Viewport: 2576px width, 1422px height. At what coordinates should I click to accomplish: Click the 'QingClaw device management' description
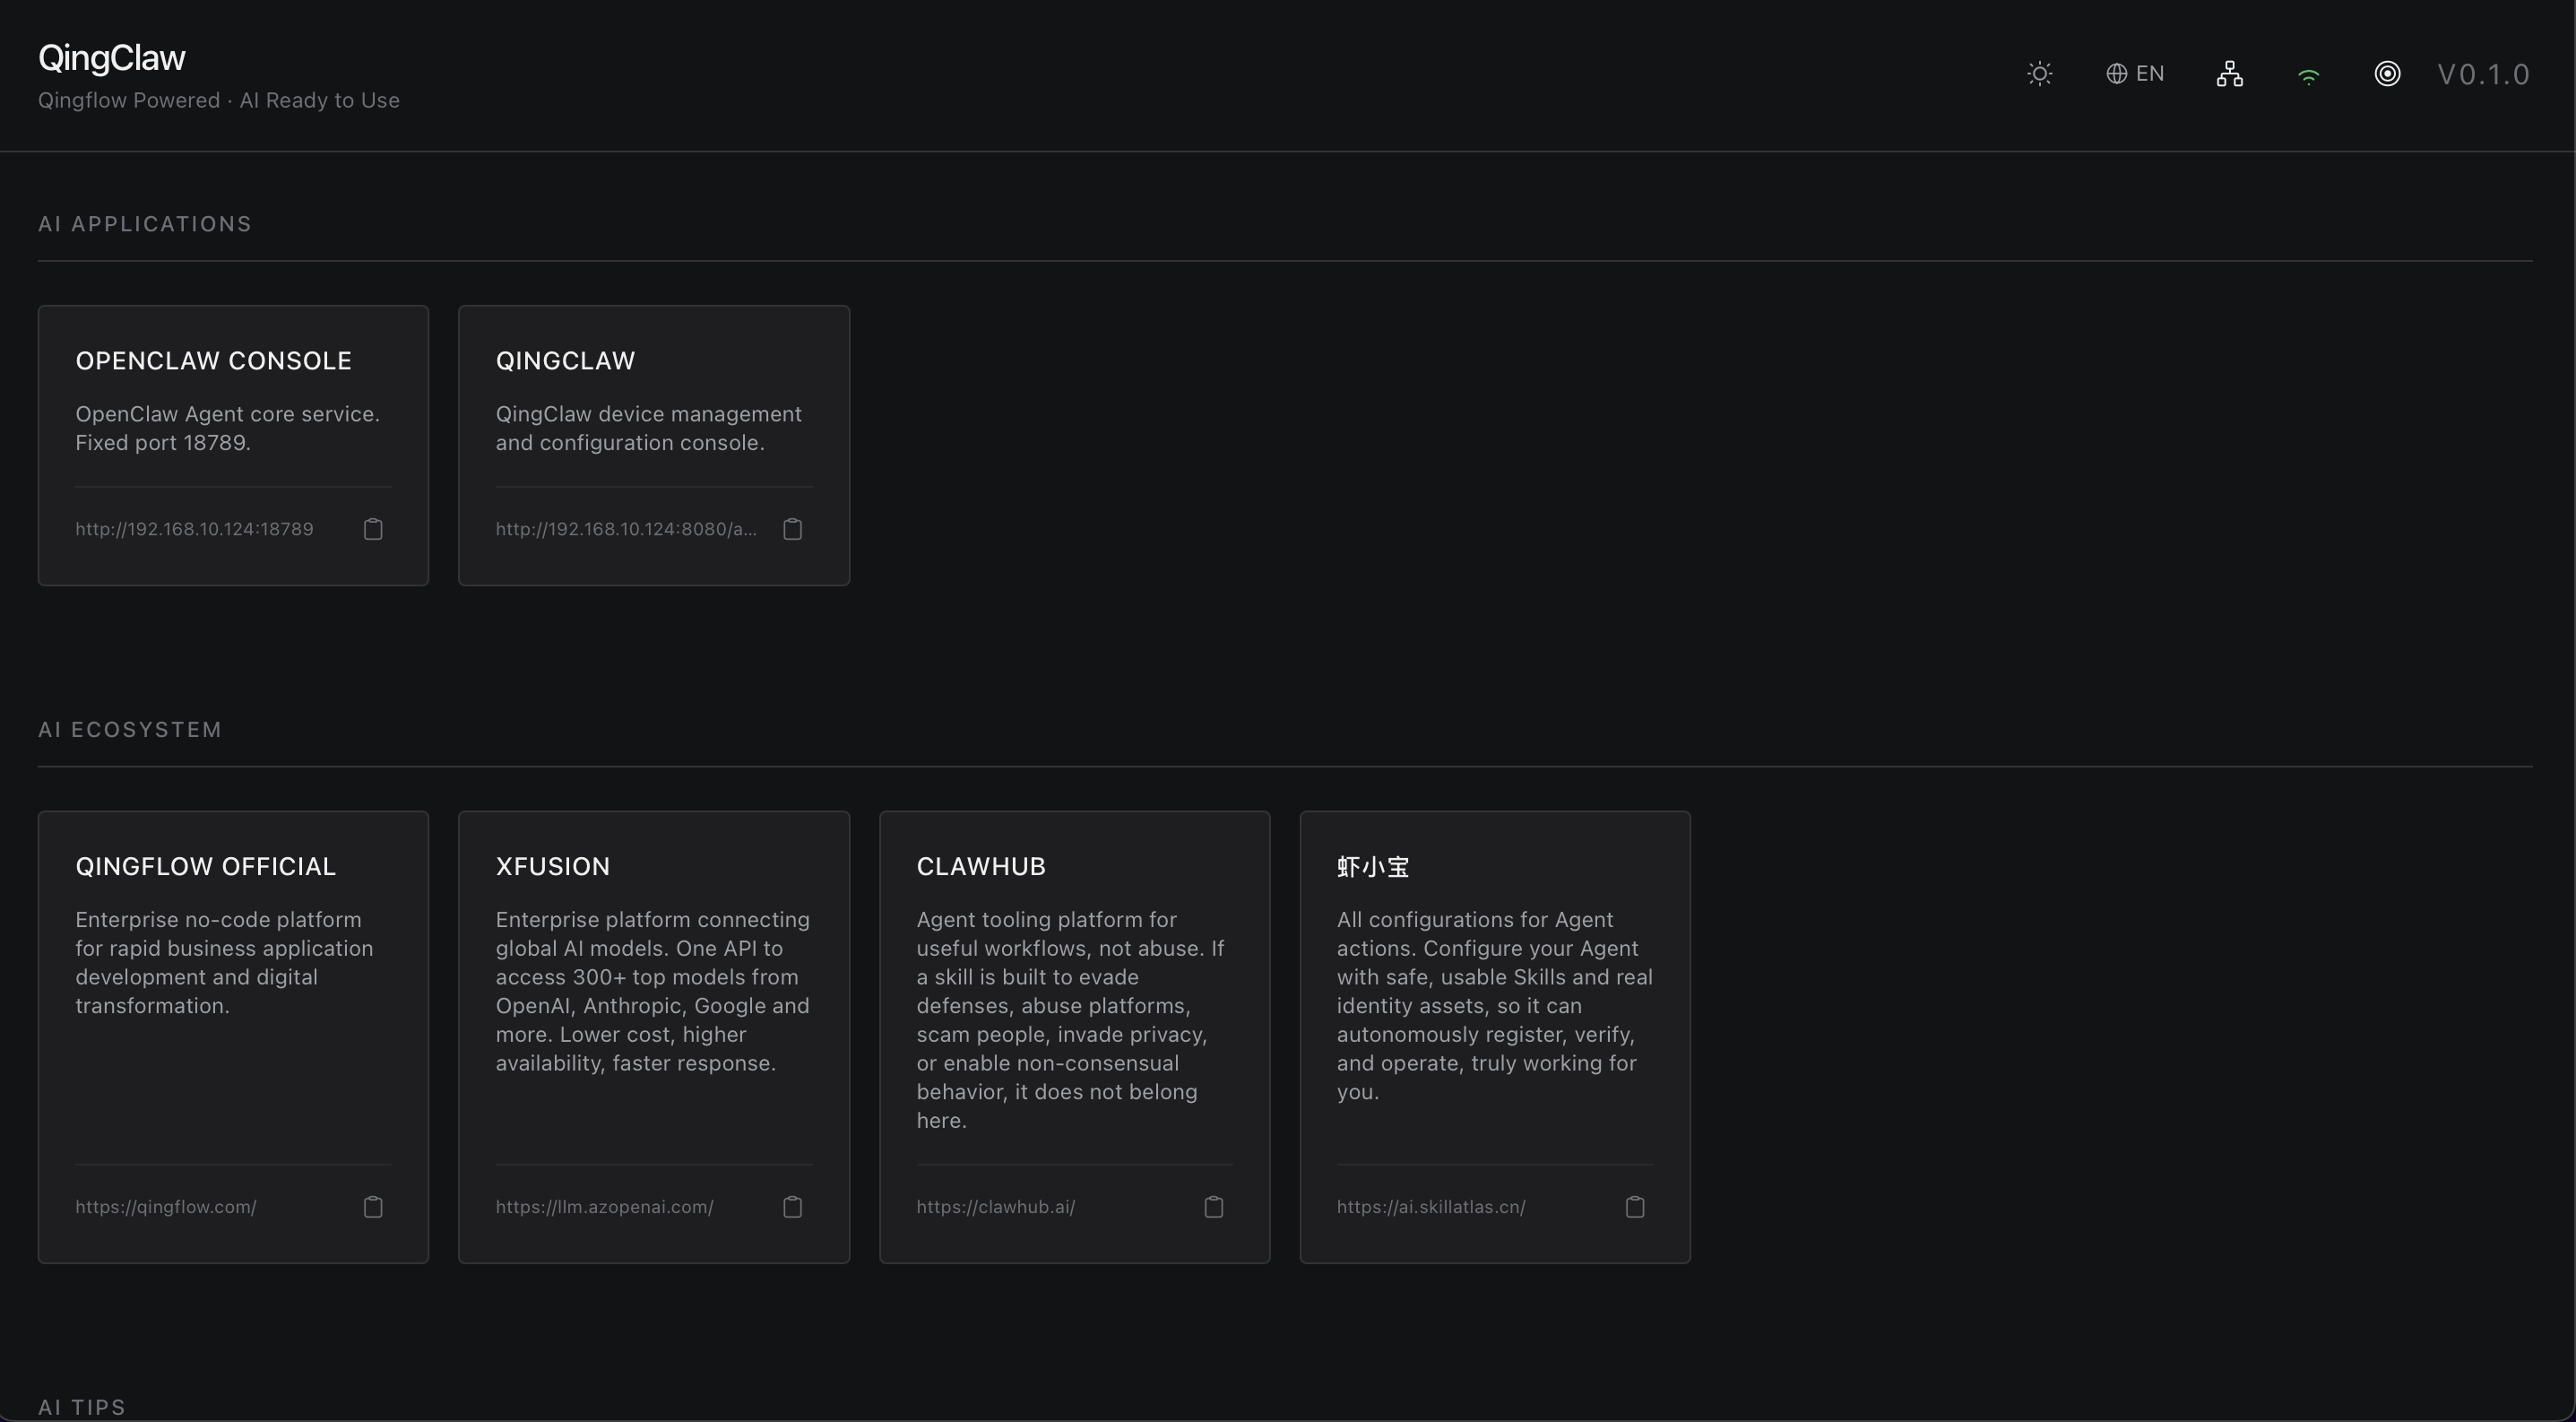tap(649, 428)
